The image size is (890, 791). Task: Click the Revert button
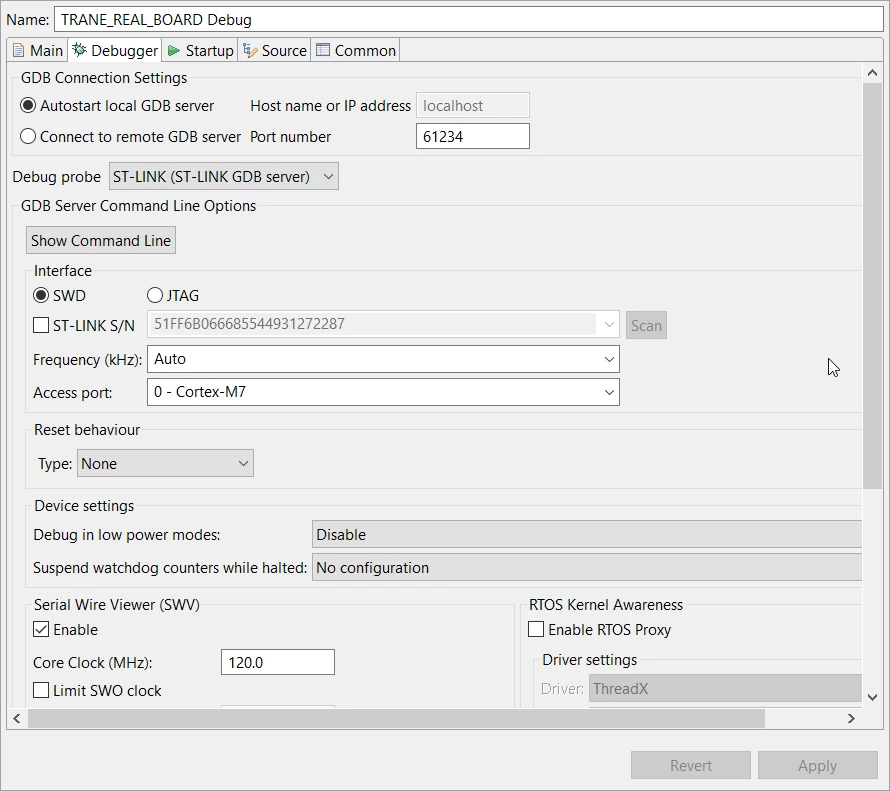click(691, 765)
